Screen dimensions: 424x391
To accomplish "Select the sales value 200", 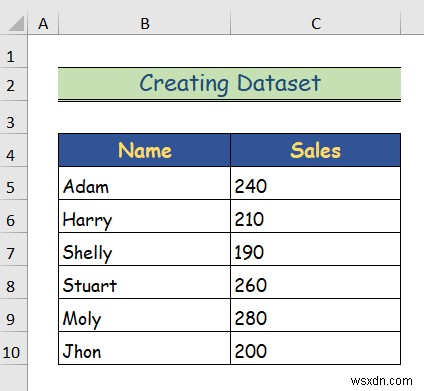I will (316, 348).
